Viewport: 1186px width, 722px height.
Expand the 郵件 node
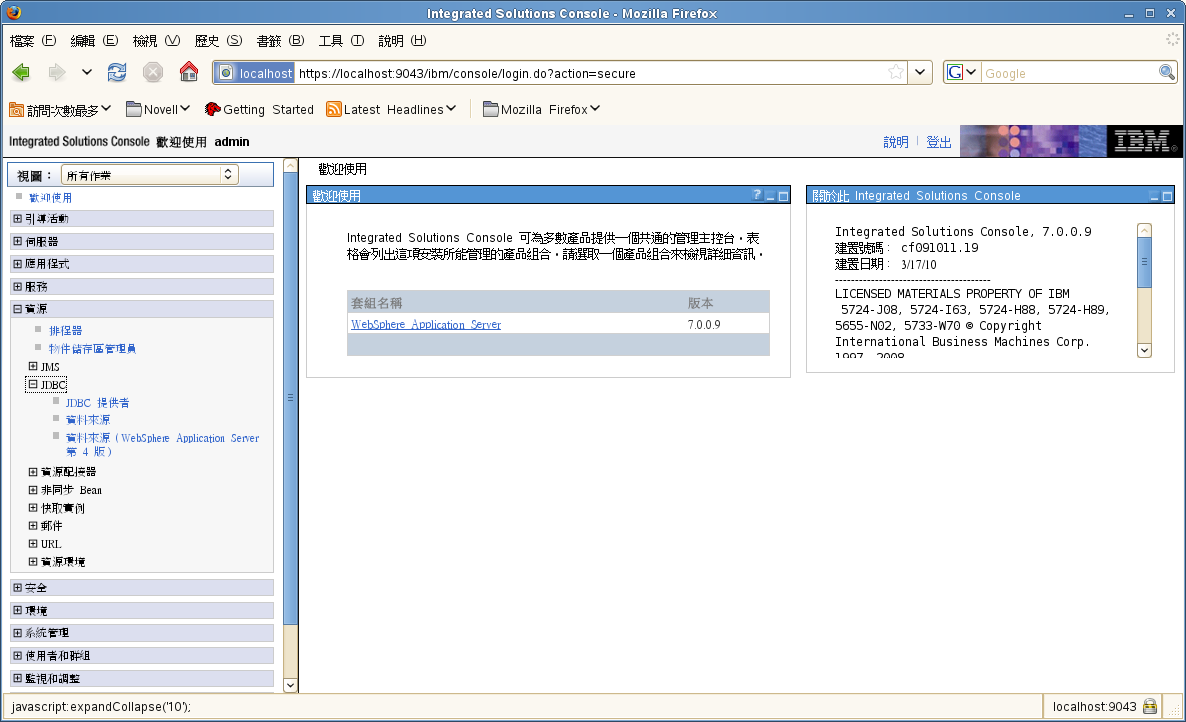(x=33, y=526)
